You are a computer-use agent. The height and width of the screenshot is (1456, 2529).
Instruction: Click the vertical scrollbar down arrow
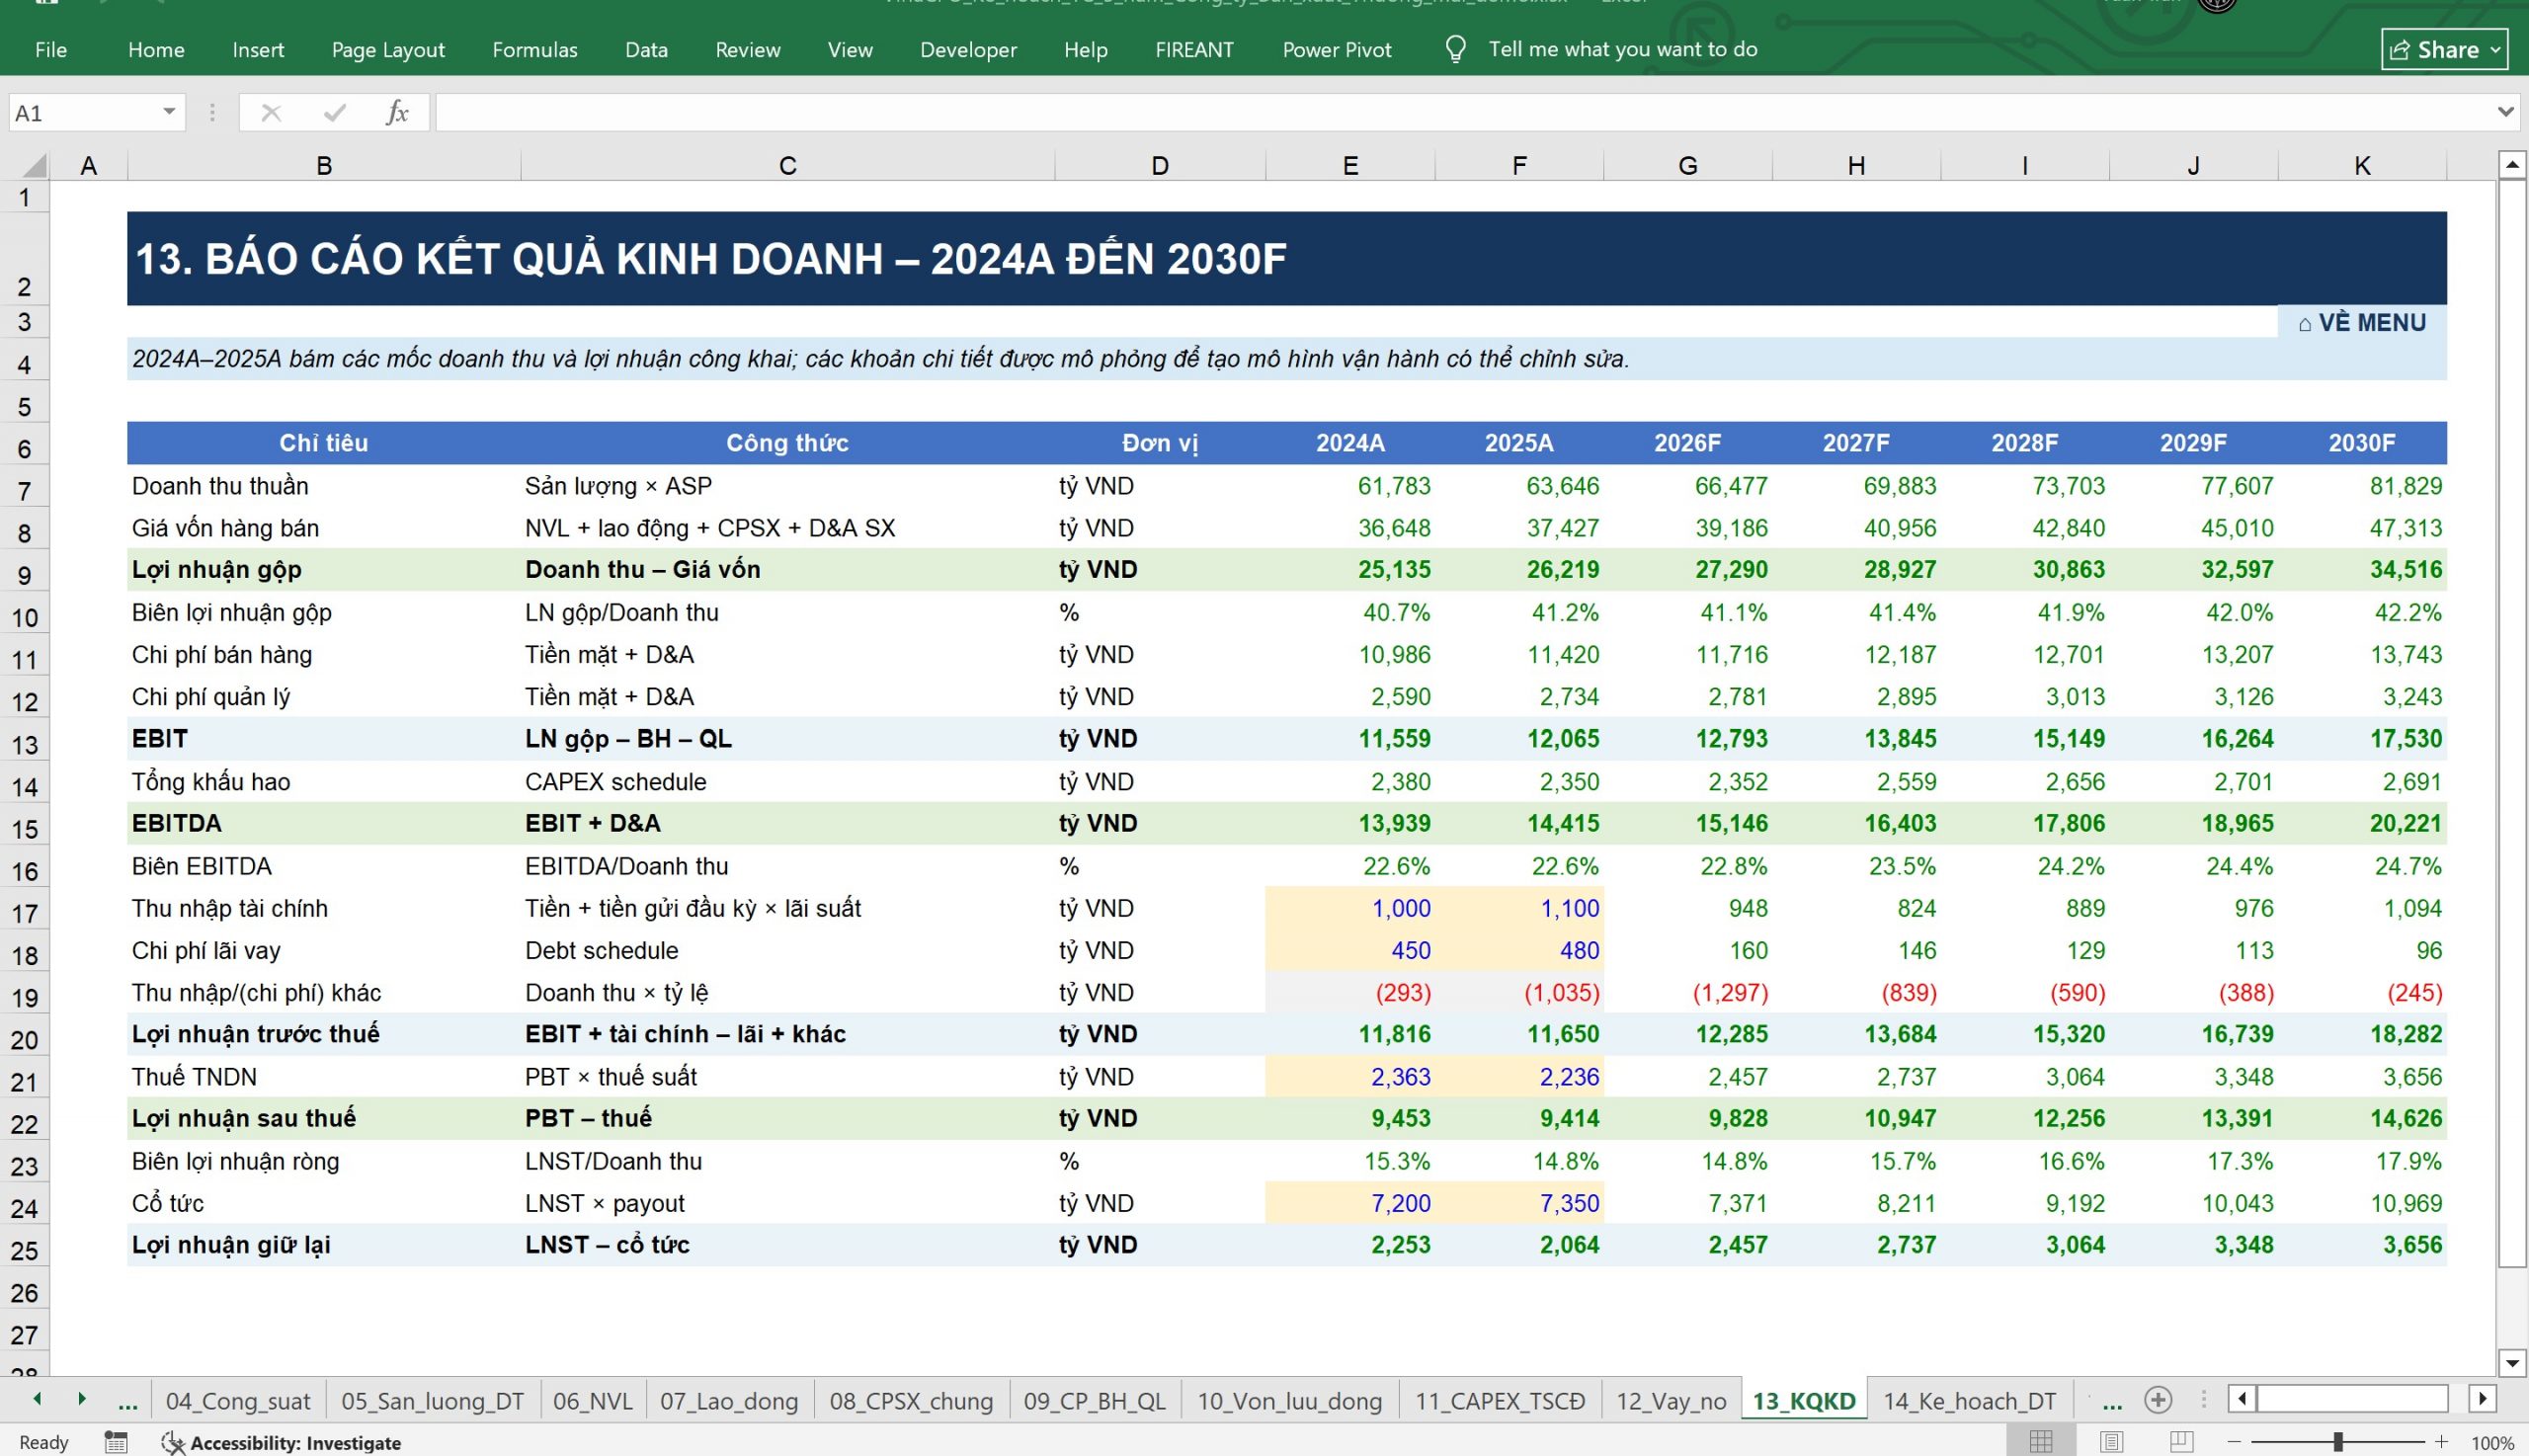coord(2512,1362)
